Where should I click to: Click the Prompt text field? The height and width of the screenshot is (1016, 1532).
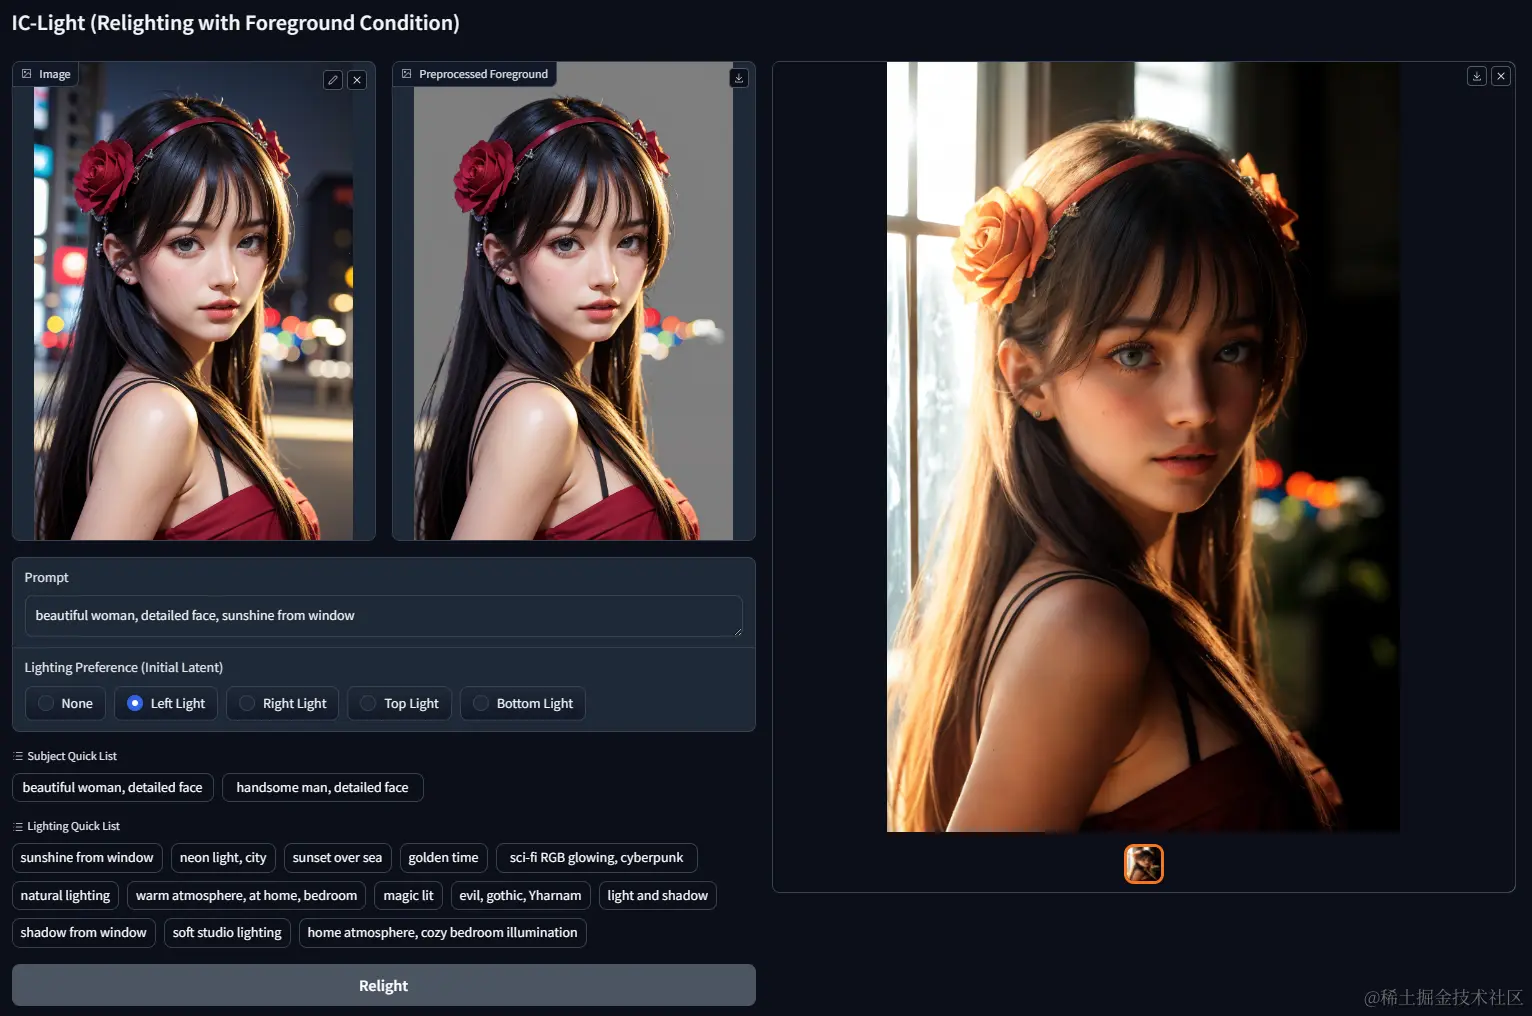point(384,616)
